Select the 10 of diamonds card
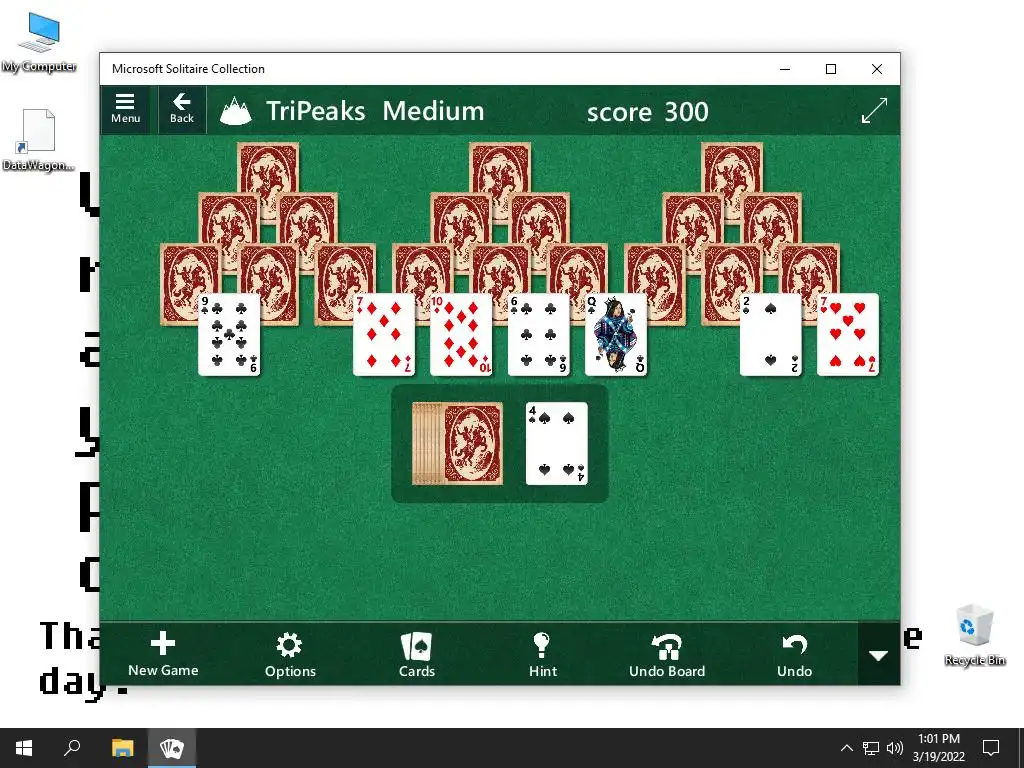 (461, 334)
